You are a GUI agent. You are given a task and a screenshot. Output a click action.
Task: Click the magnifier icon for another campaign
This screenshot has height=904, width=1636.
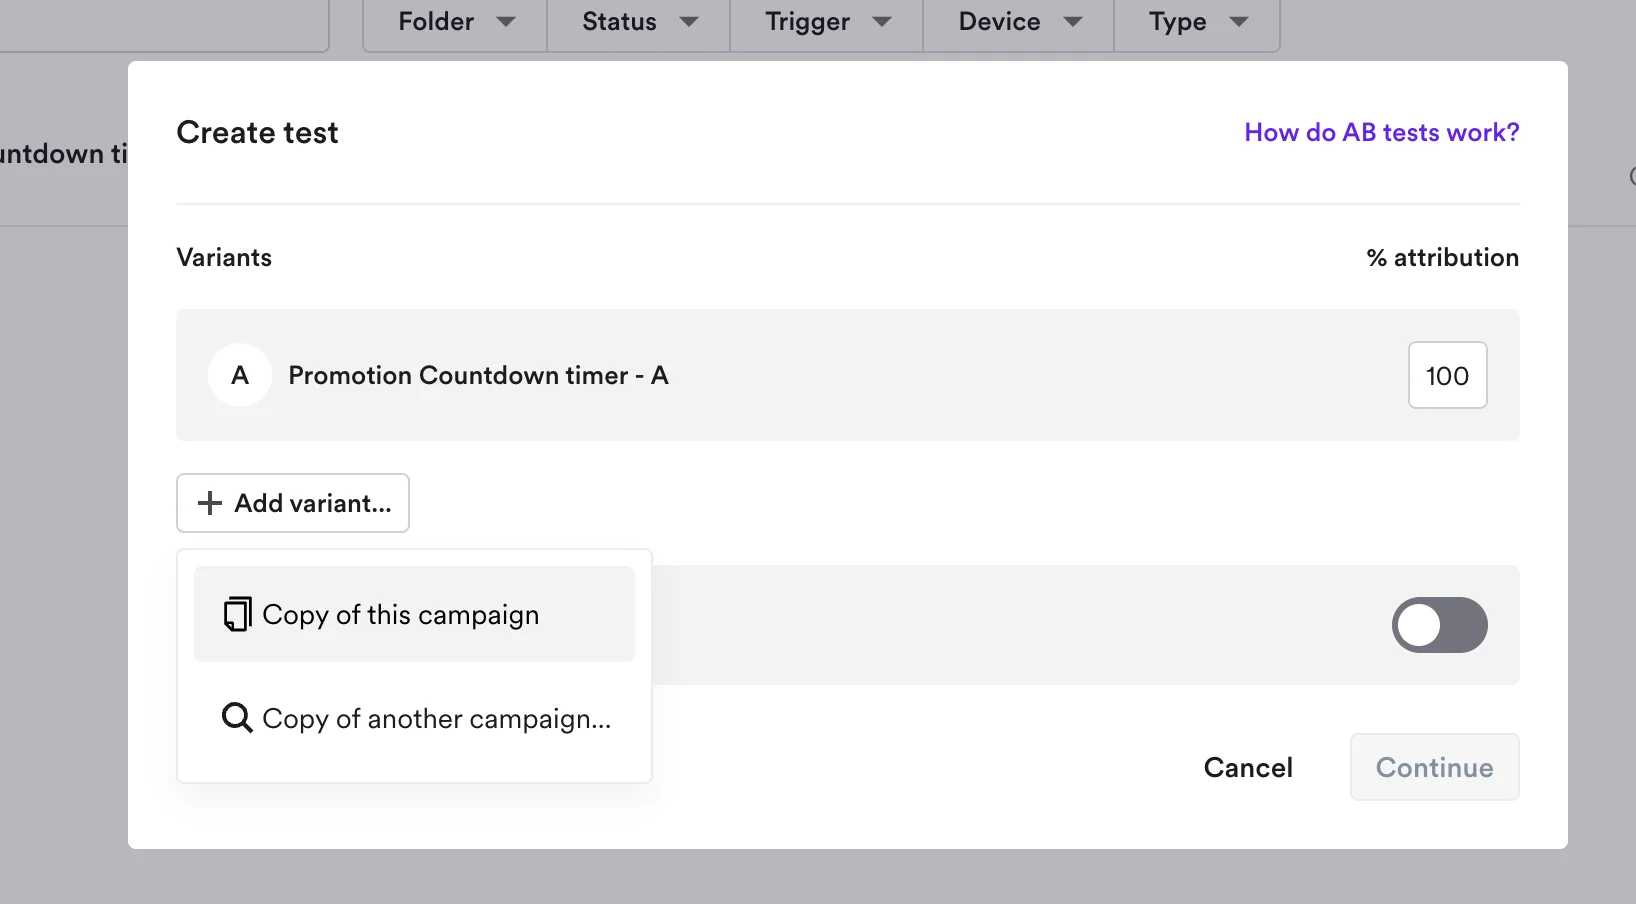(237, 718)
